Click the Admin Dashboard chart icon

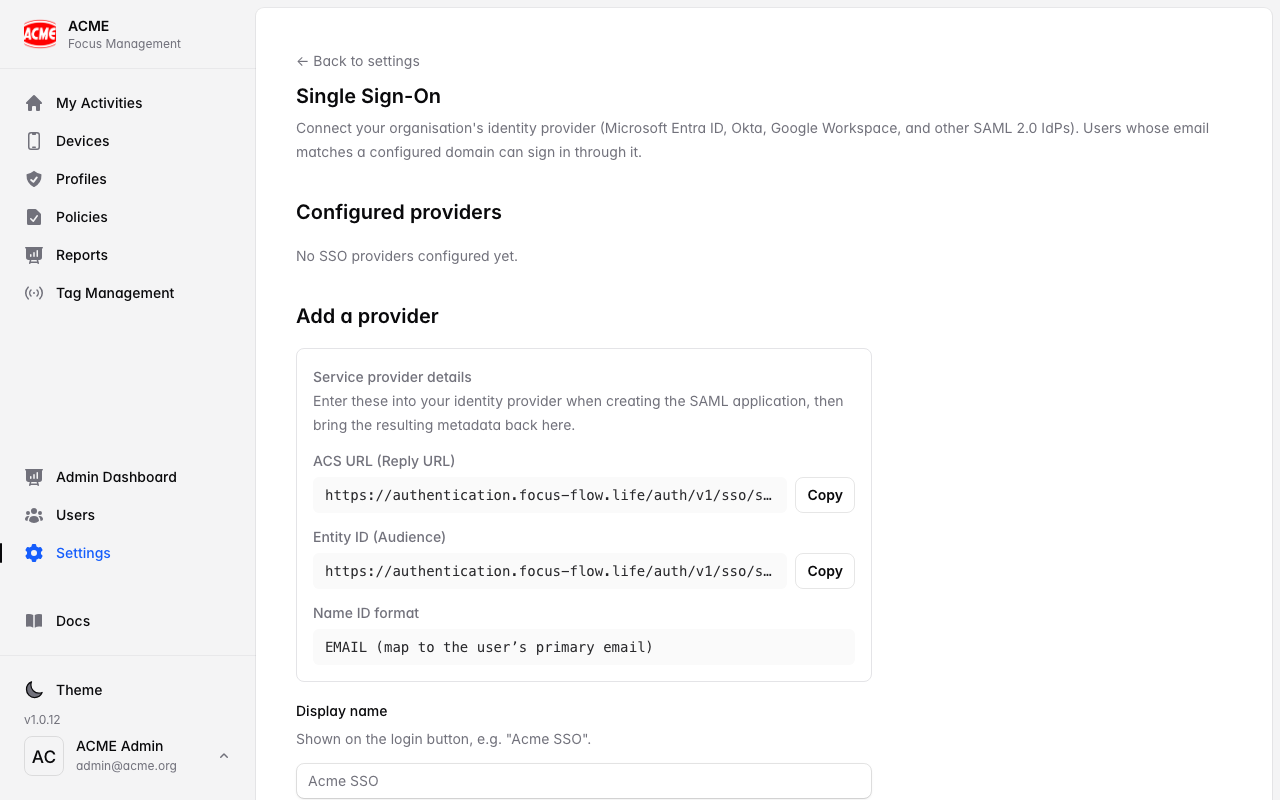[x=34, y=477]
